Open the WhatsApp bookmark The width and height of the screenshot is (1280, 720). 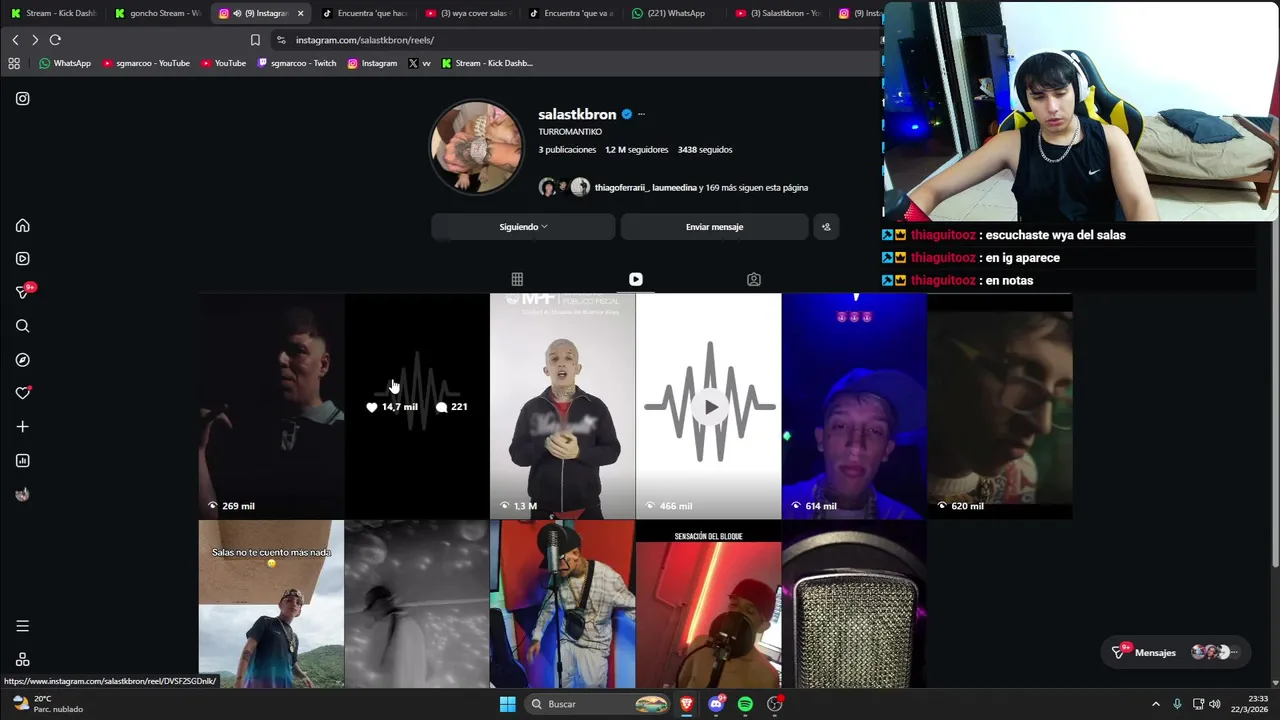(x=64, y=63)
